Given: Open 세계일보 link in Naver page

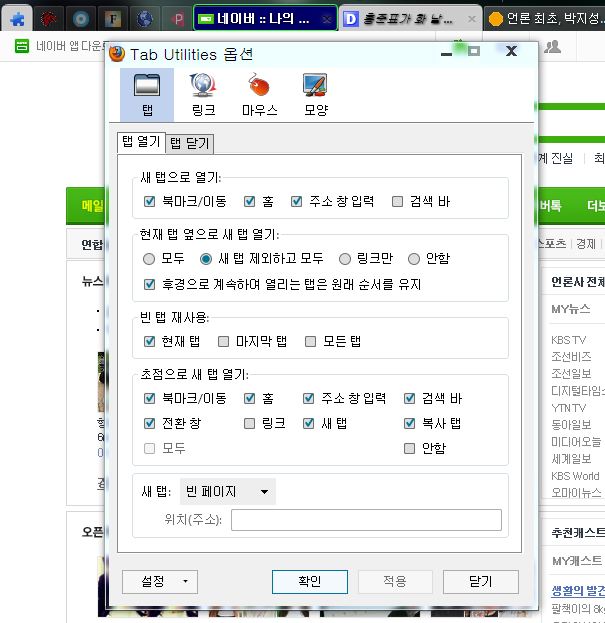Looking at the screenshot, I should [571, 459].
